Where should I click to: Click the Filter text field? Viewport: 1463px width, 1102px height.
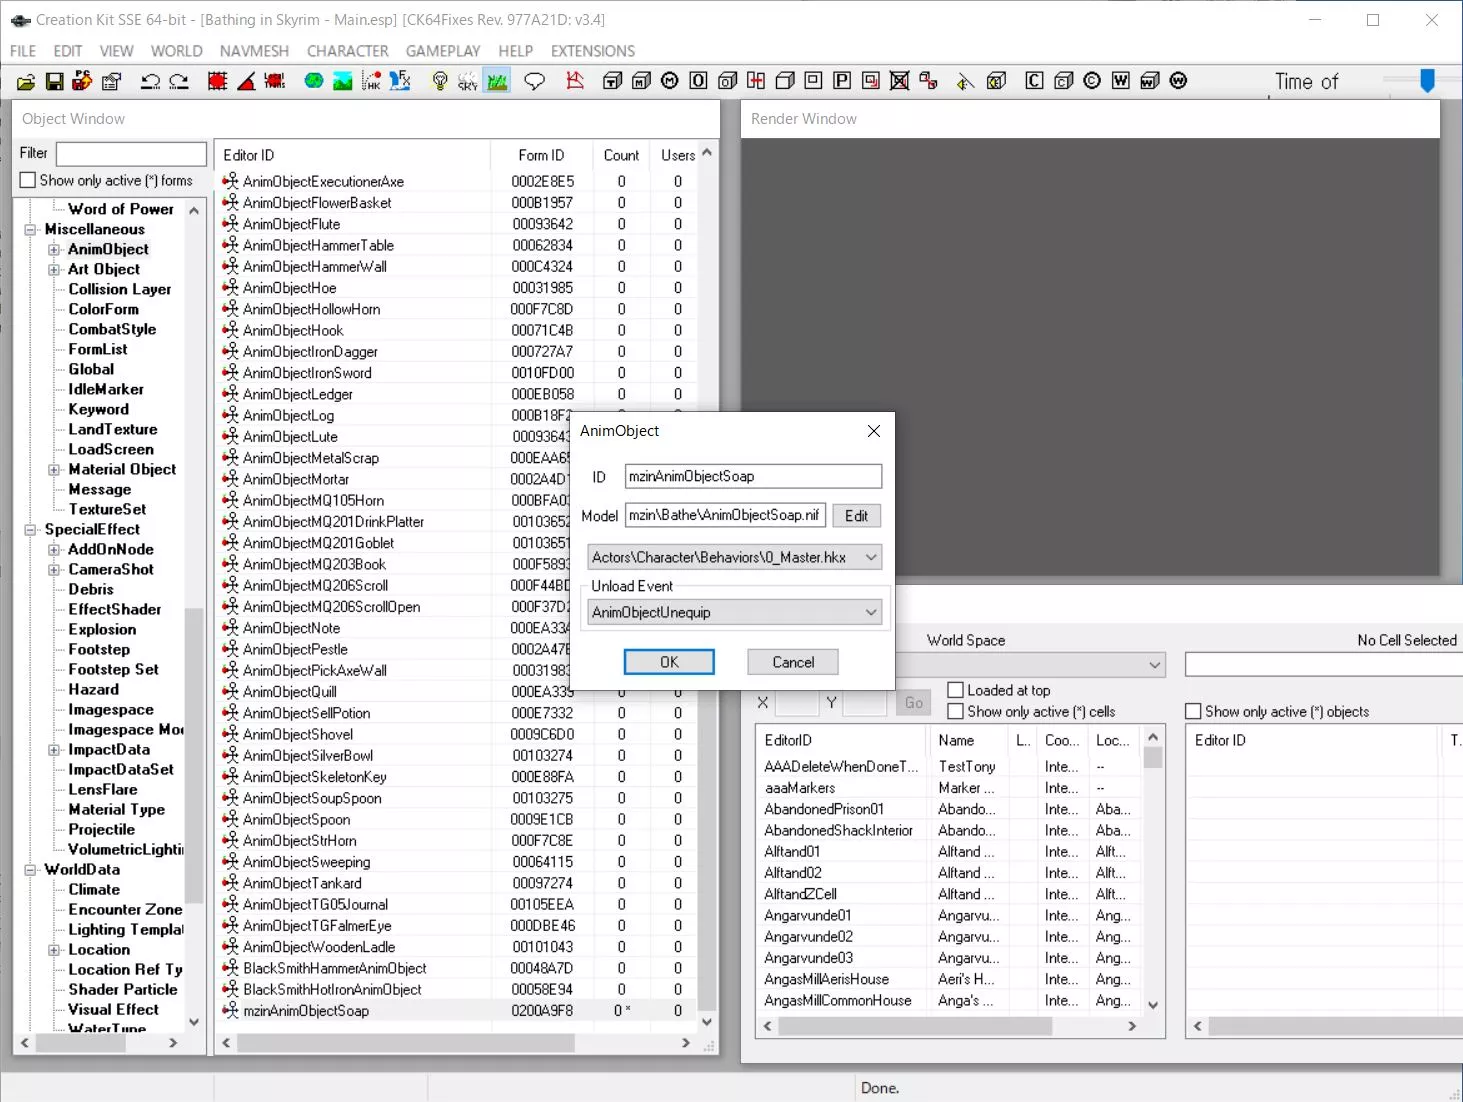(131, 153)
